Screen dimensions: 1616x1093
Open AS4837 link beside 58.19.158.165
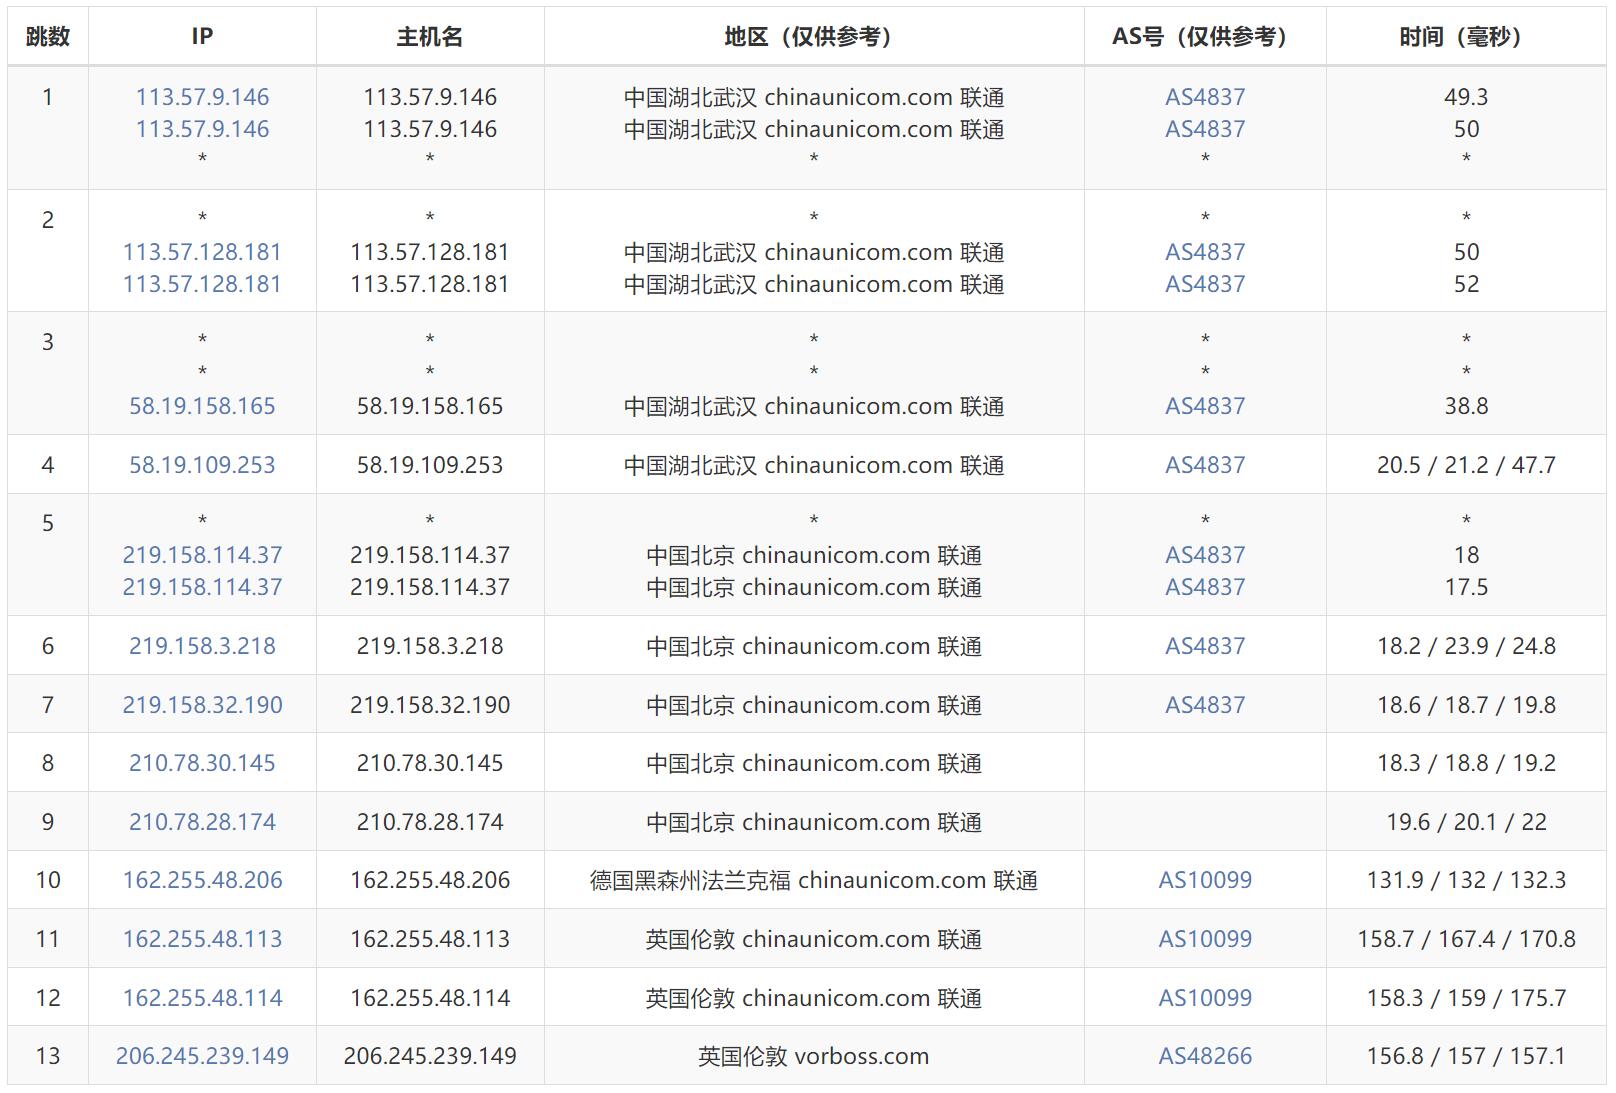(x=1205, y=406)
